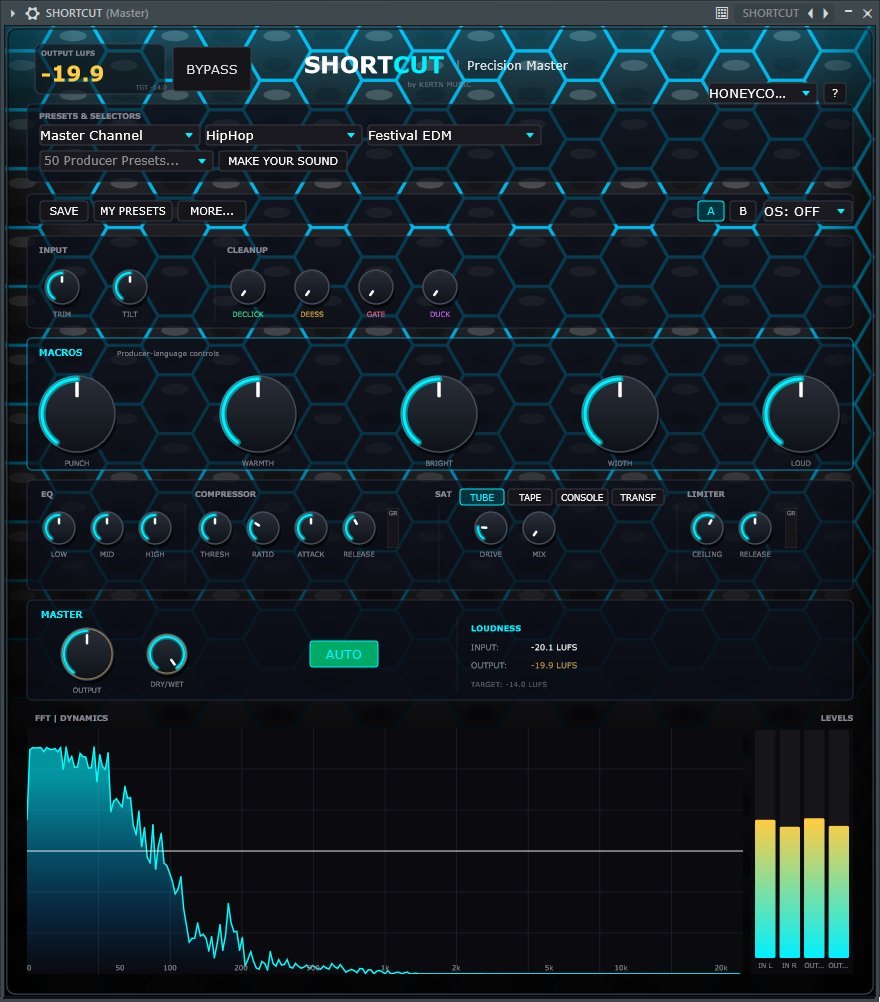Click the limiter GR meter
Viewport: 880px width, 1002px height.
pyautogui.click(x=791, y=528)
